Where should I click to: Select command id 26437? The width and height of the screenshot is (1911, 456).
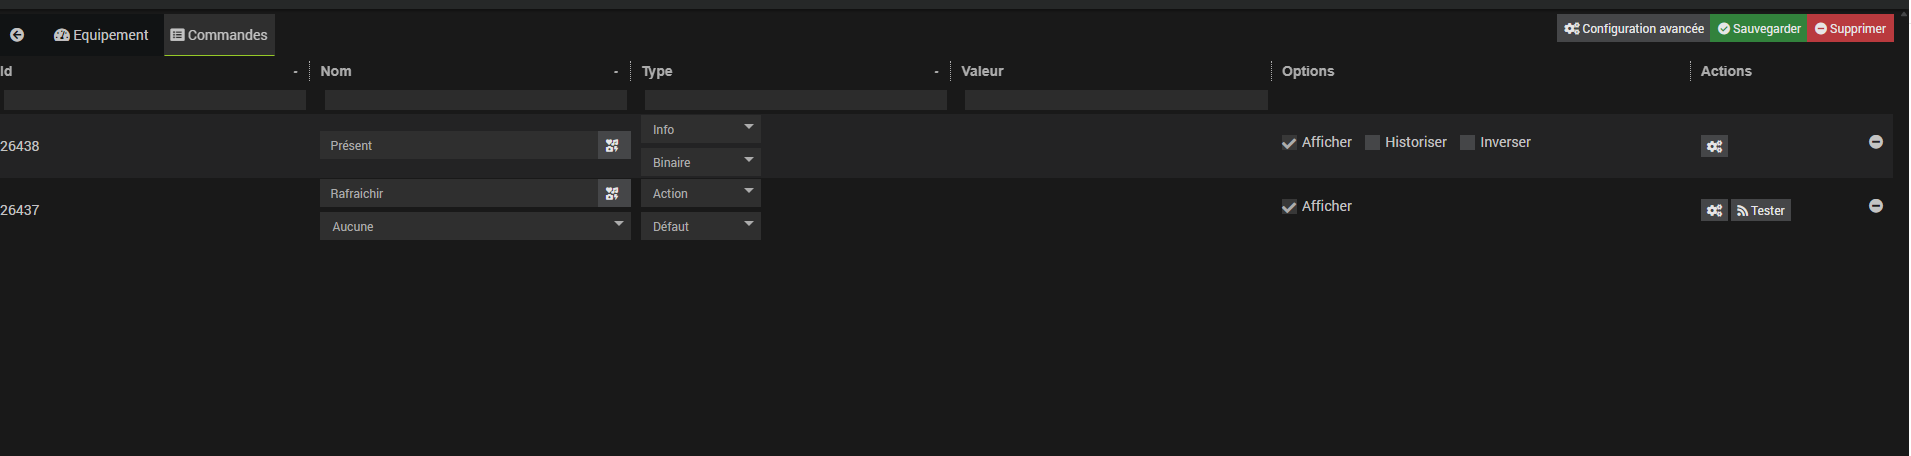click(x=20, y=210)
